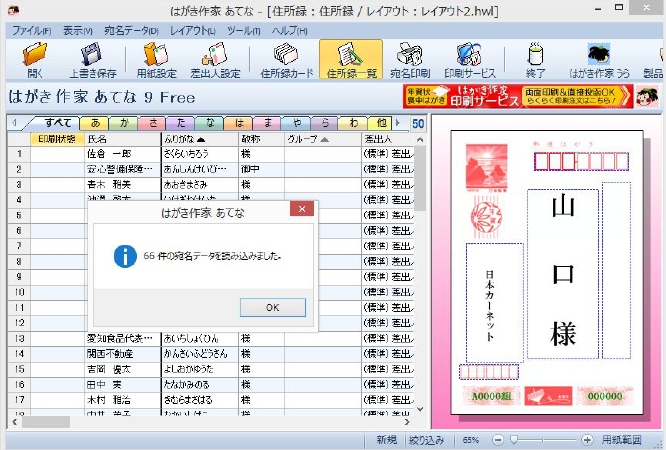666x450 pixels.
Task: Click the horizontal scrollbar left arrow
Action: pyautogui.click(x=14, y=422)
